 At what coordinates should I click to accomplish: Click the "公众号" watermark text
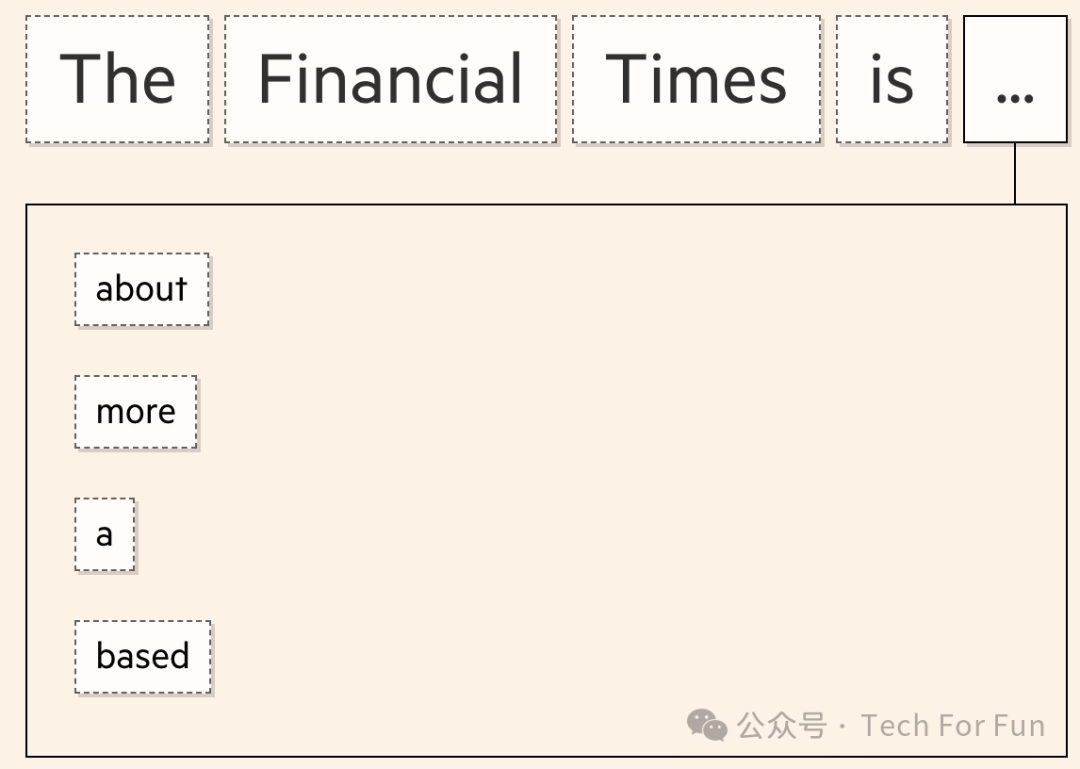coord(782,725)
